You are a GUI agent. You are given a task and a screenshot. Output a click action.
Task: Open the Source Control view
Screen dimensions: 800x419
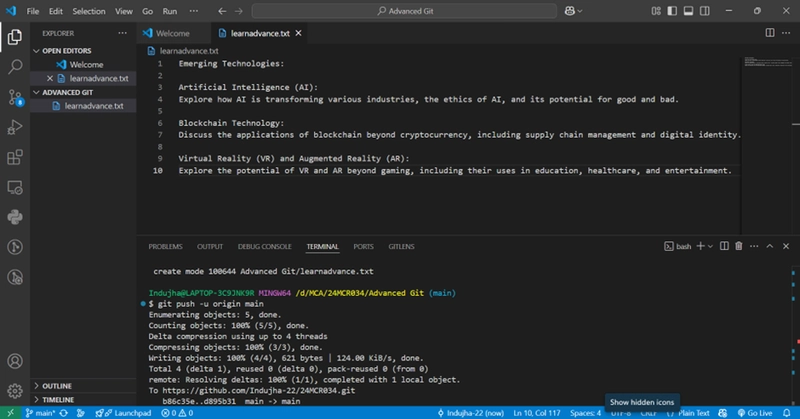click(x=15, y=97)
